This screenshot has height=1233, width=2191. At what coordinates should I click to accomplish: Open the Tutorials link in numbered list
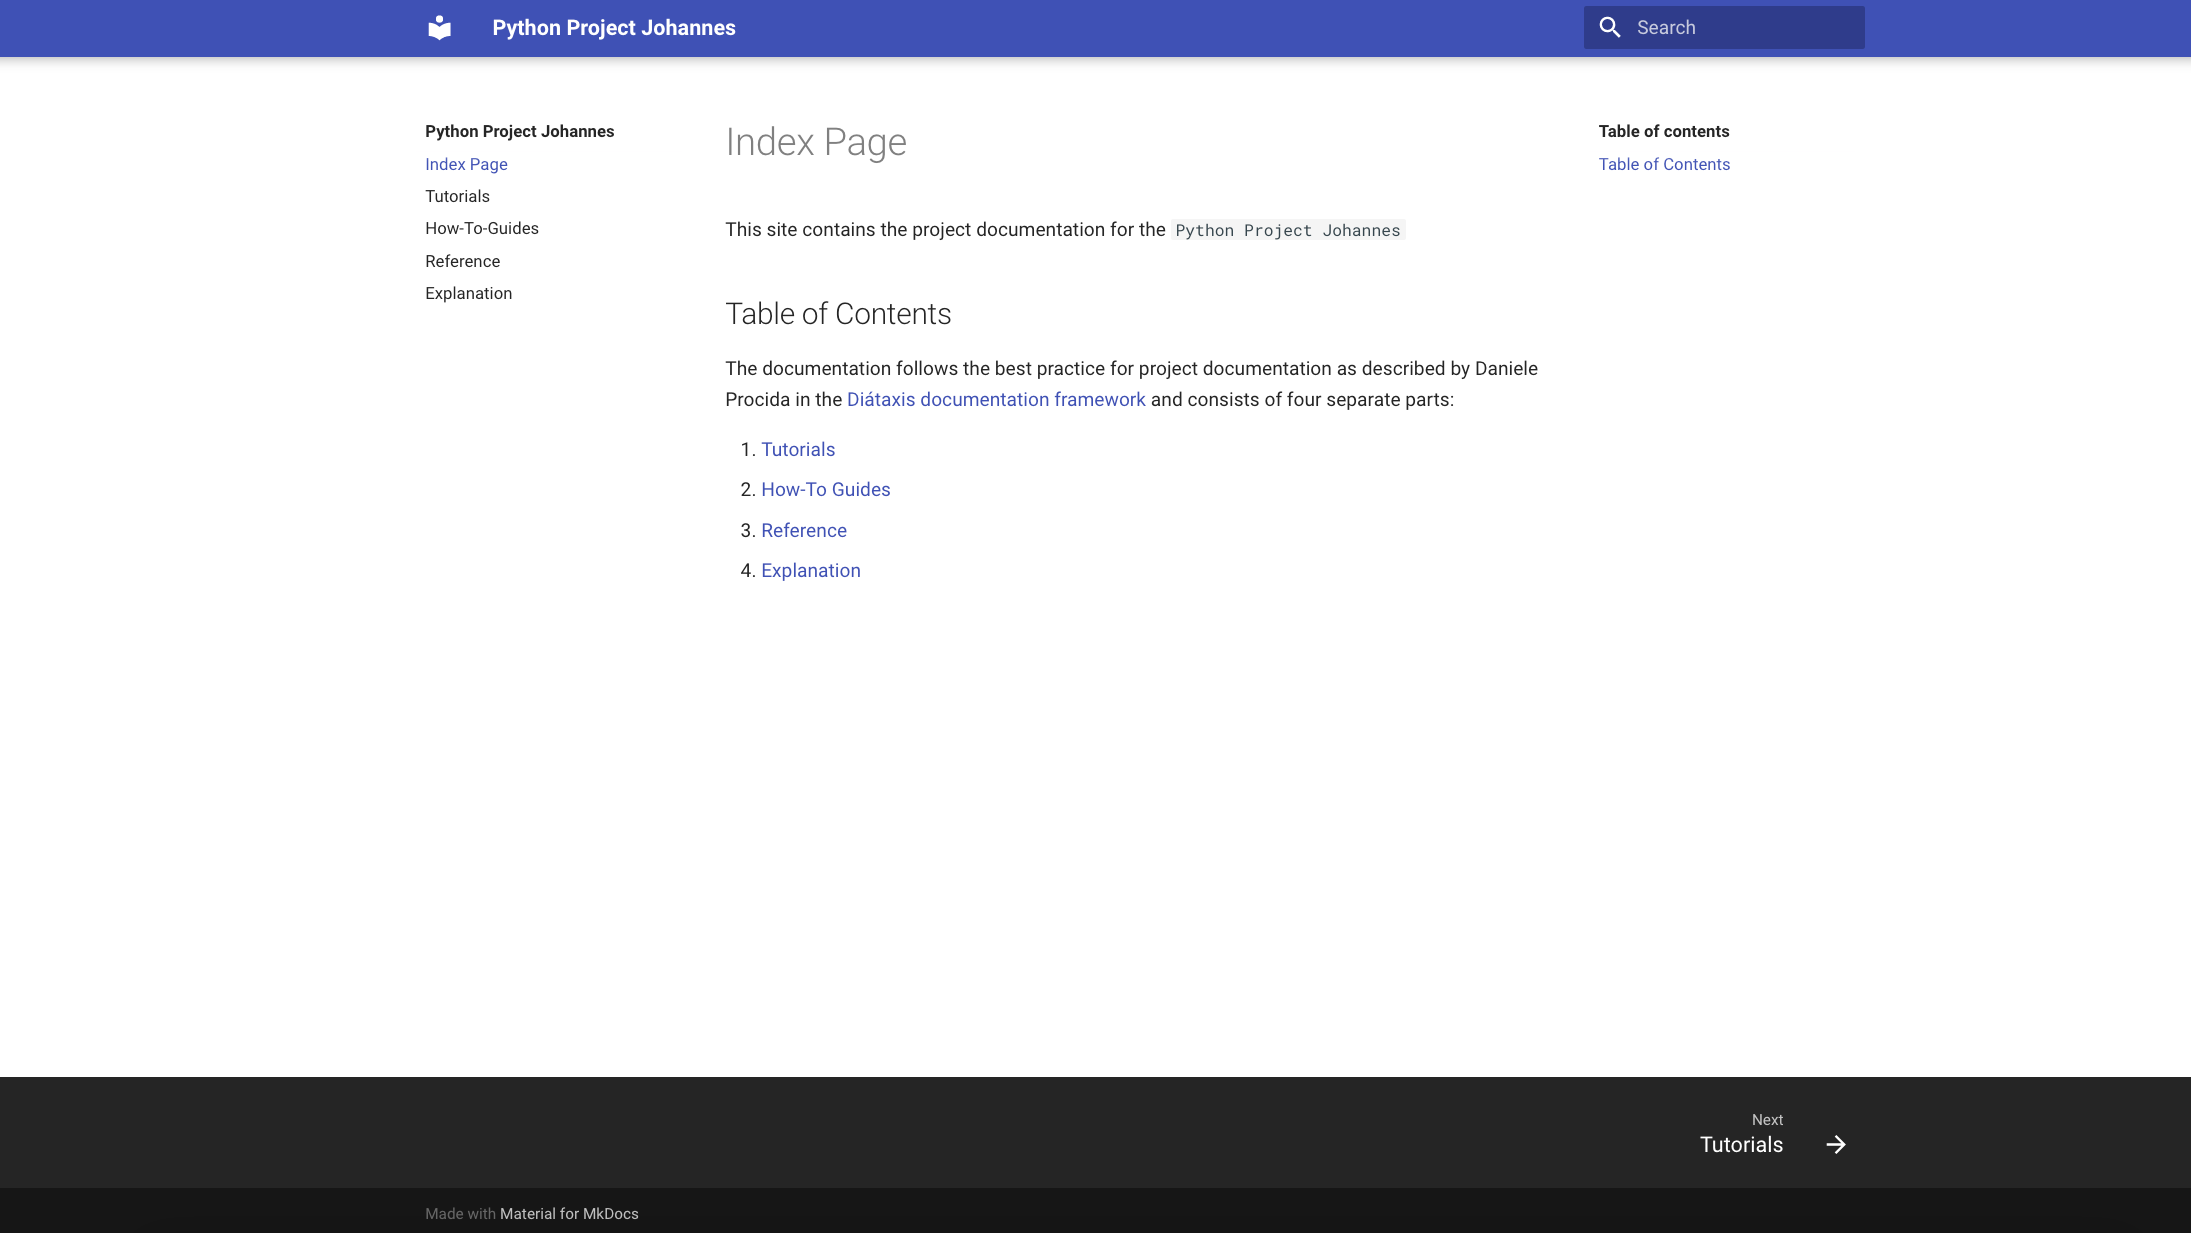pyautogui.click(x=797, y=449)
